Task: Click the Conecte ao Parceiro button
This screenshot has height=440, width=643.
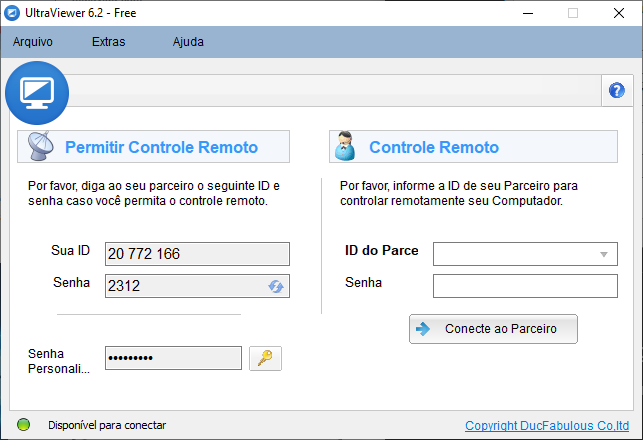Action: click(x=493, y=328)
